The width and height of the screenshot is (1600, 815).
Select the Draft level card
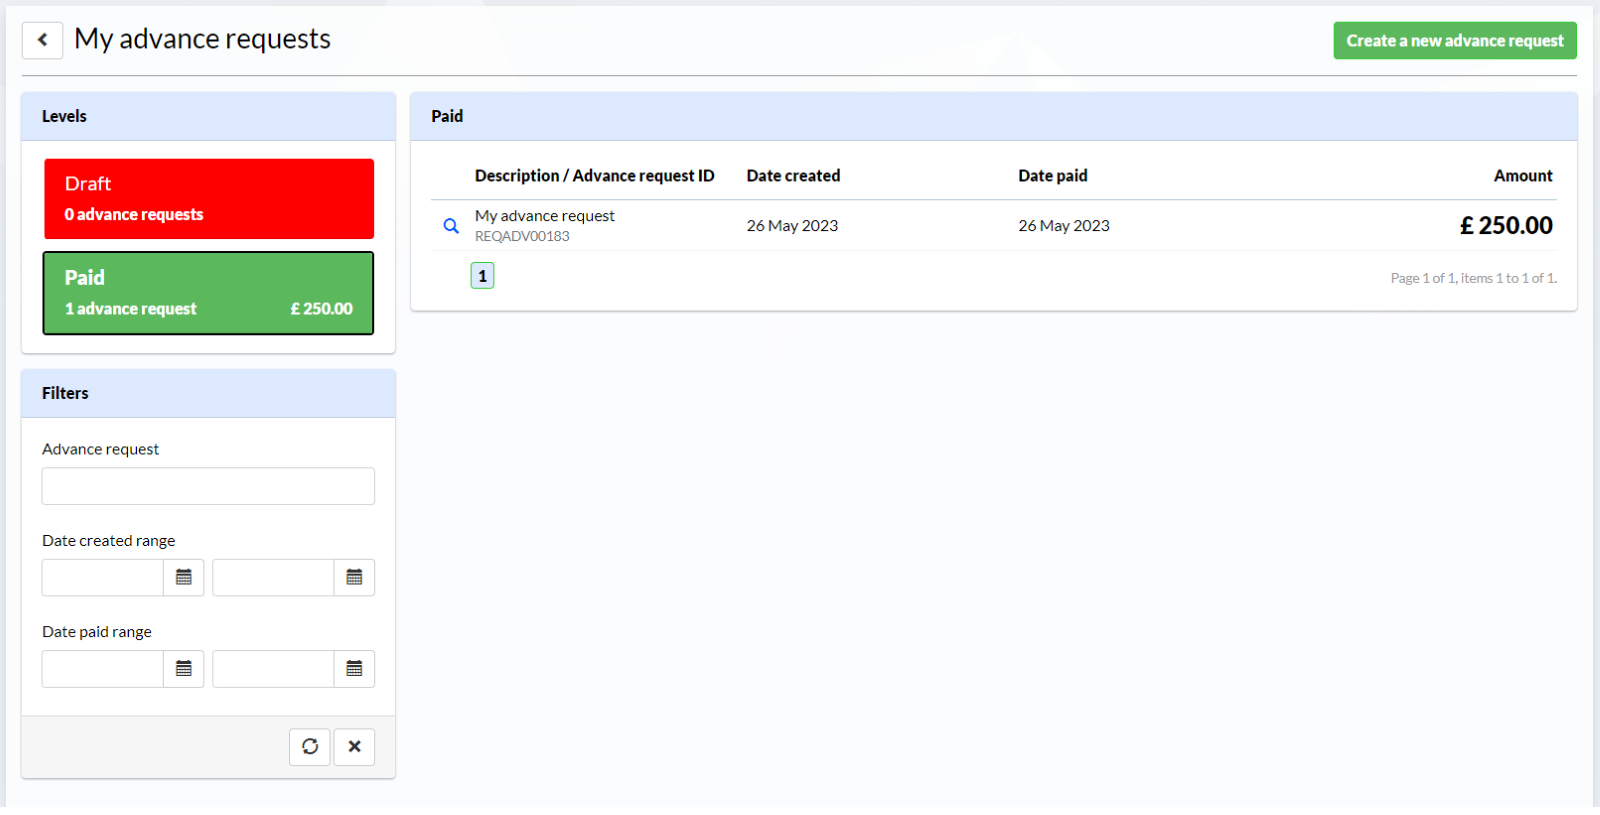coord(209,199)
